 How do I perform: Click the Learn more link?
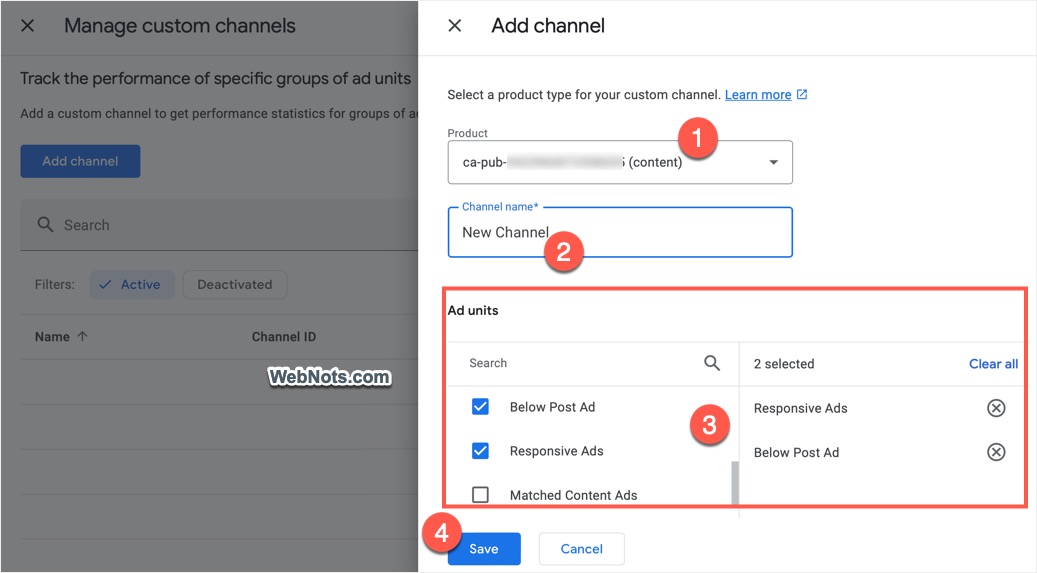coord(758,95)
